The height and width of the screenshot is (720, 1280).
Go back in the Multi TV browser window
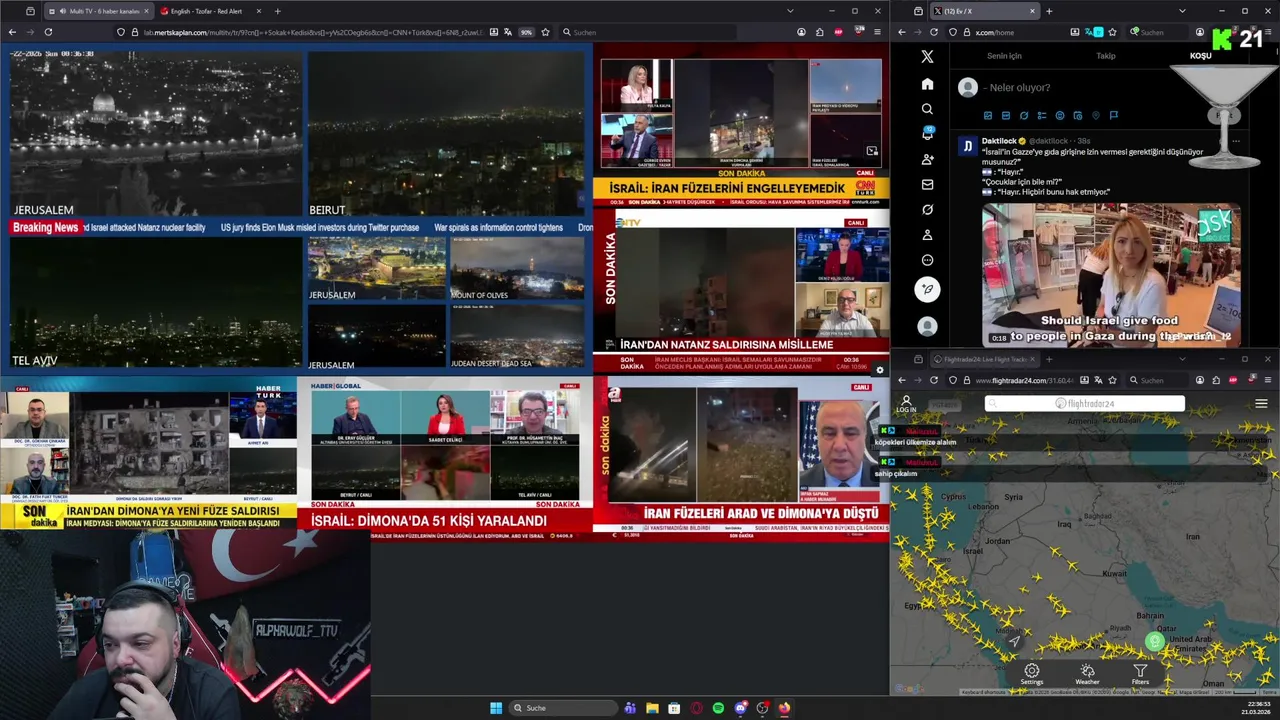tap(12, 32)
